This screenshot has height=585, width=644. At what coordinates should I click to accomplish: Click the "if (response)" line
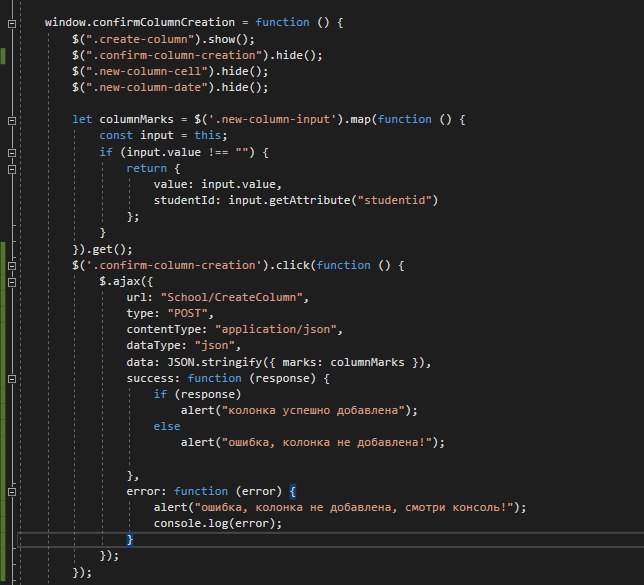point(197,394)
